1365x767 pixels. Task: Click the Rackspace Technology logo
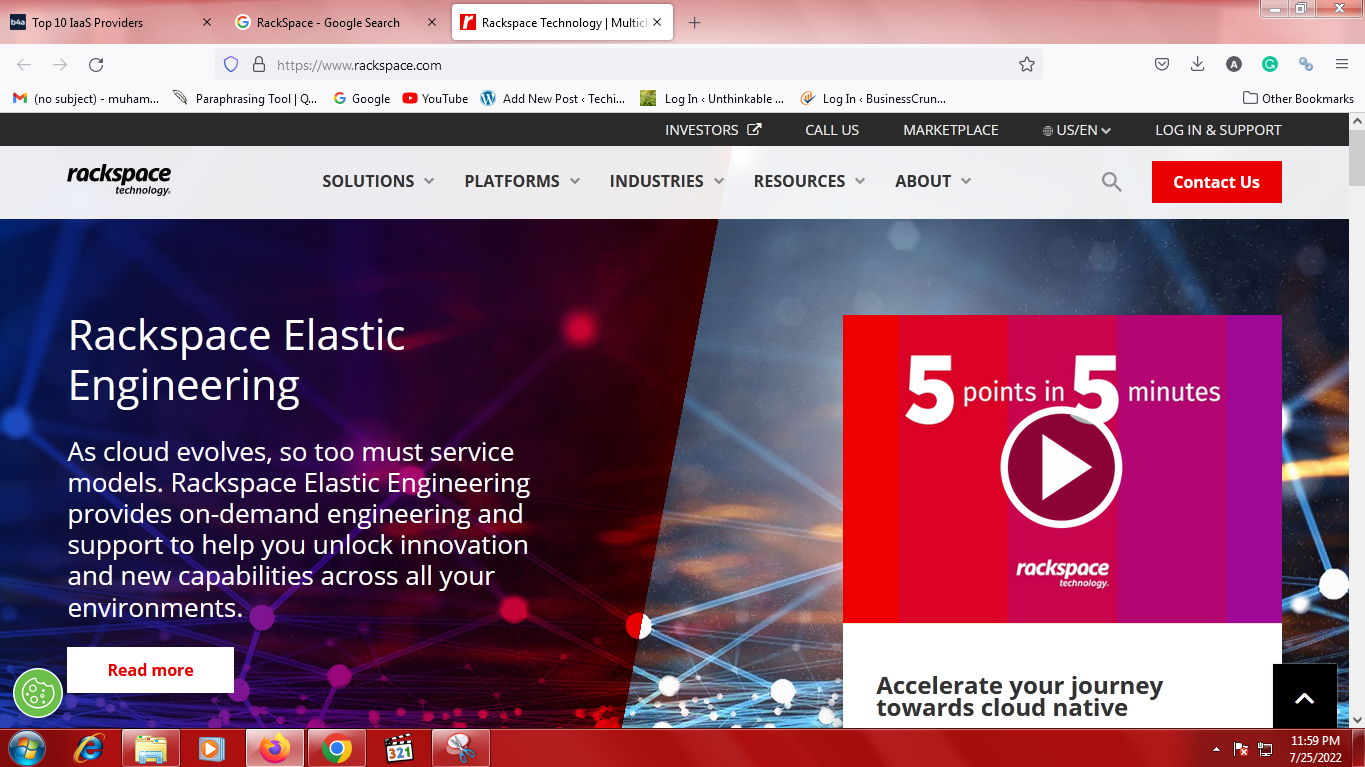(x=119, y=180)
